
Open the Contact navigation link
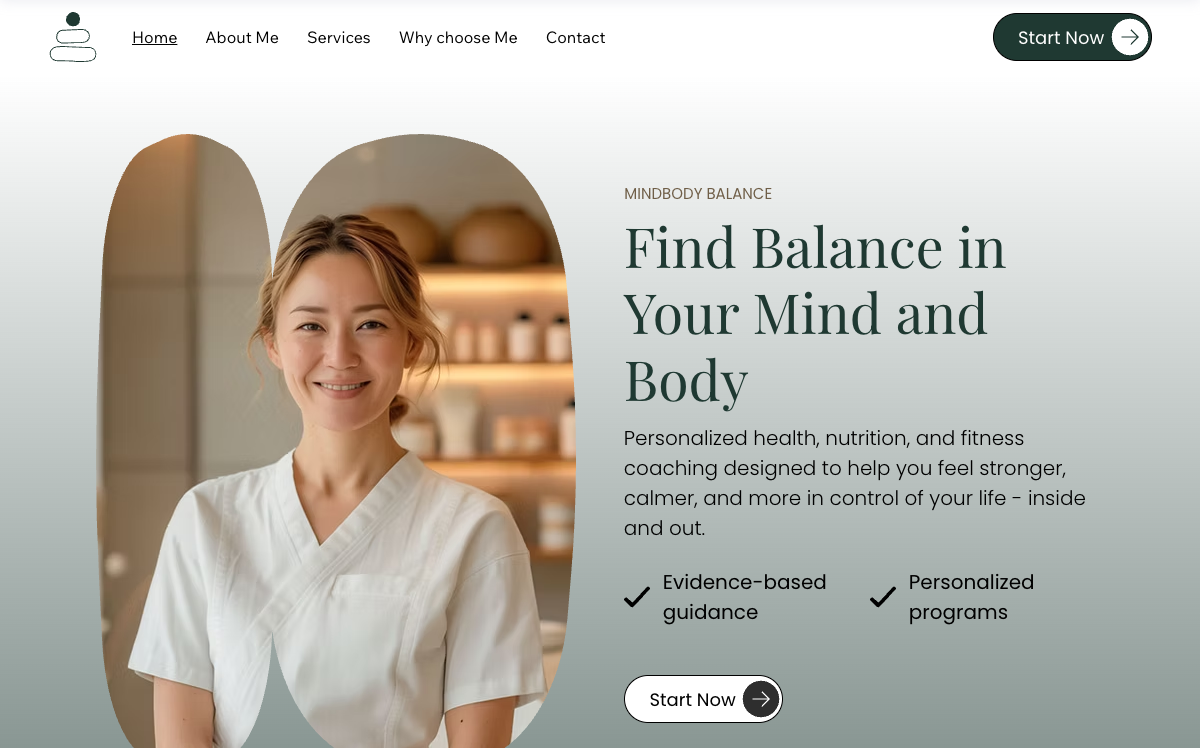[x=575, y=37]
